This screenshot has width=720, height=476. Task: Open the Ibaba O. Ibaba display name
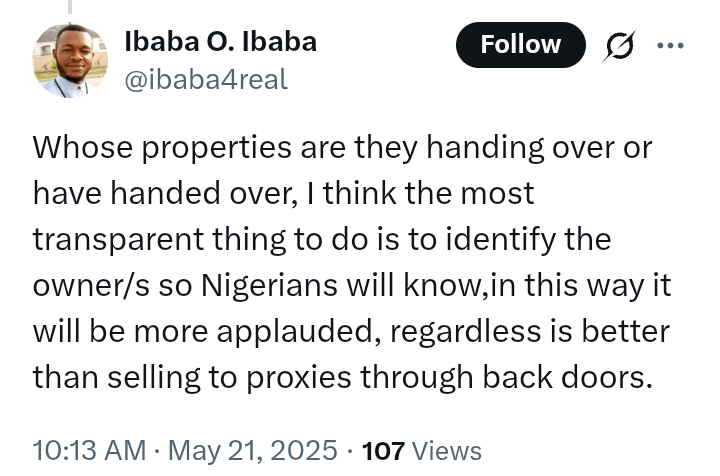click(x=220, y=42)
